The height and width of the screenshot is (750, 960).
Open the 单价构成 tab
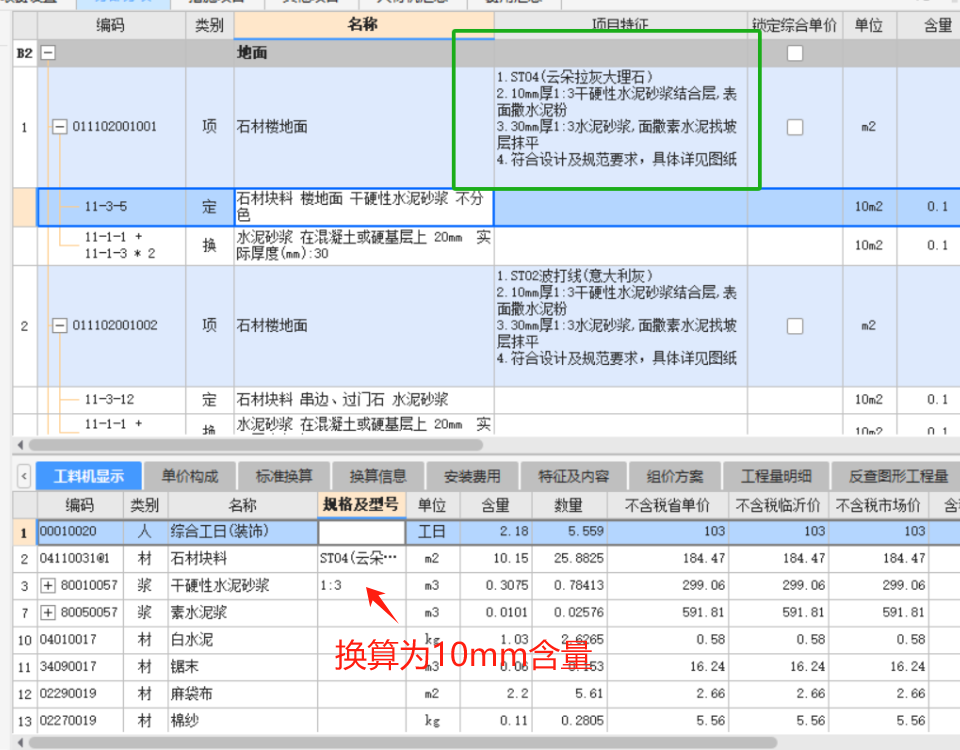[x=190, y=476]
